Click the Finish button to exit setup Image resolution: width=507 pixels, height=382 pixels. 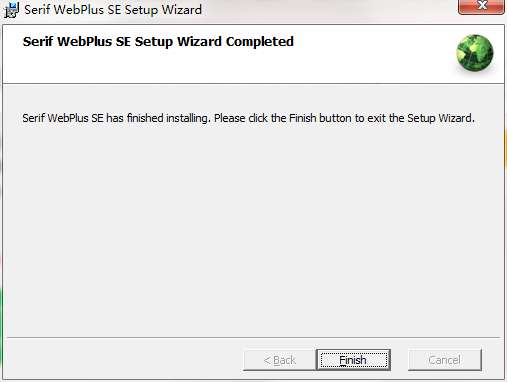click(x=353, y=360)
